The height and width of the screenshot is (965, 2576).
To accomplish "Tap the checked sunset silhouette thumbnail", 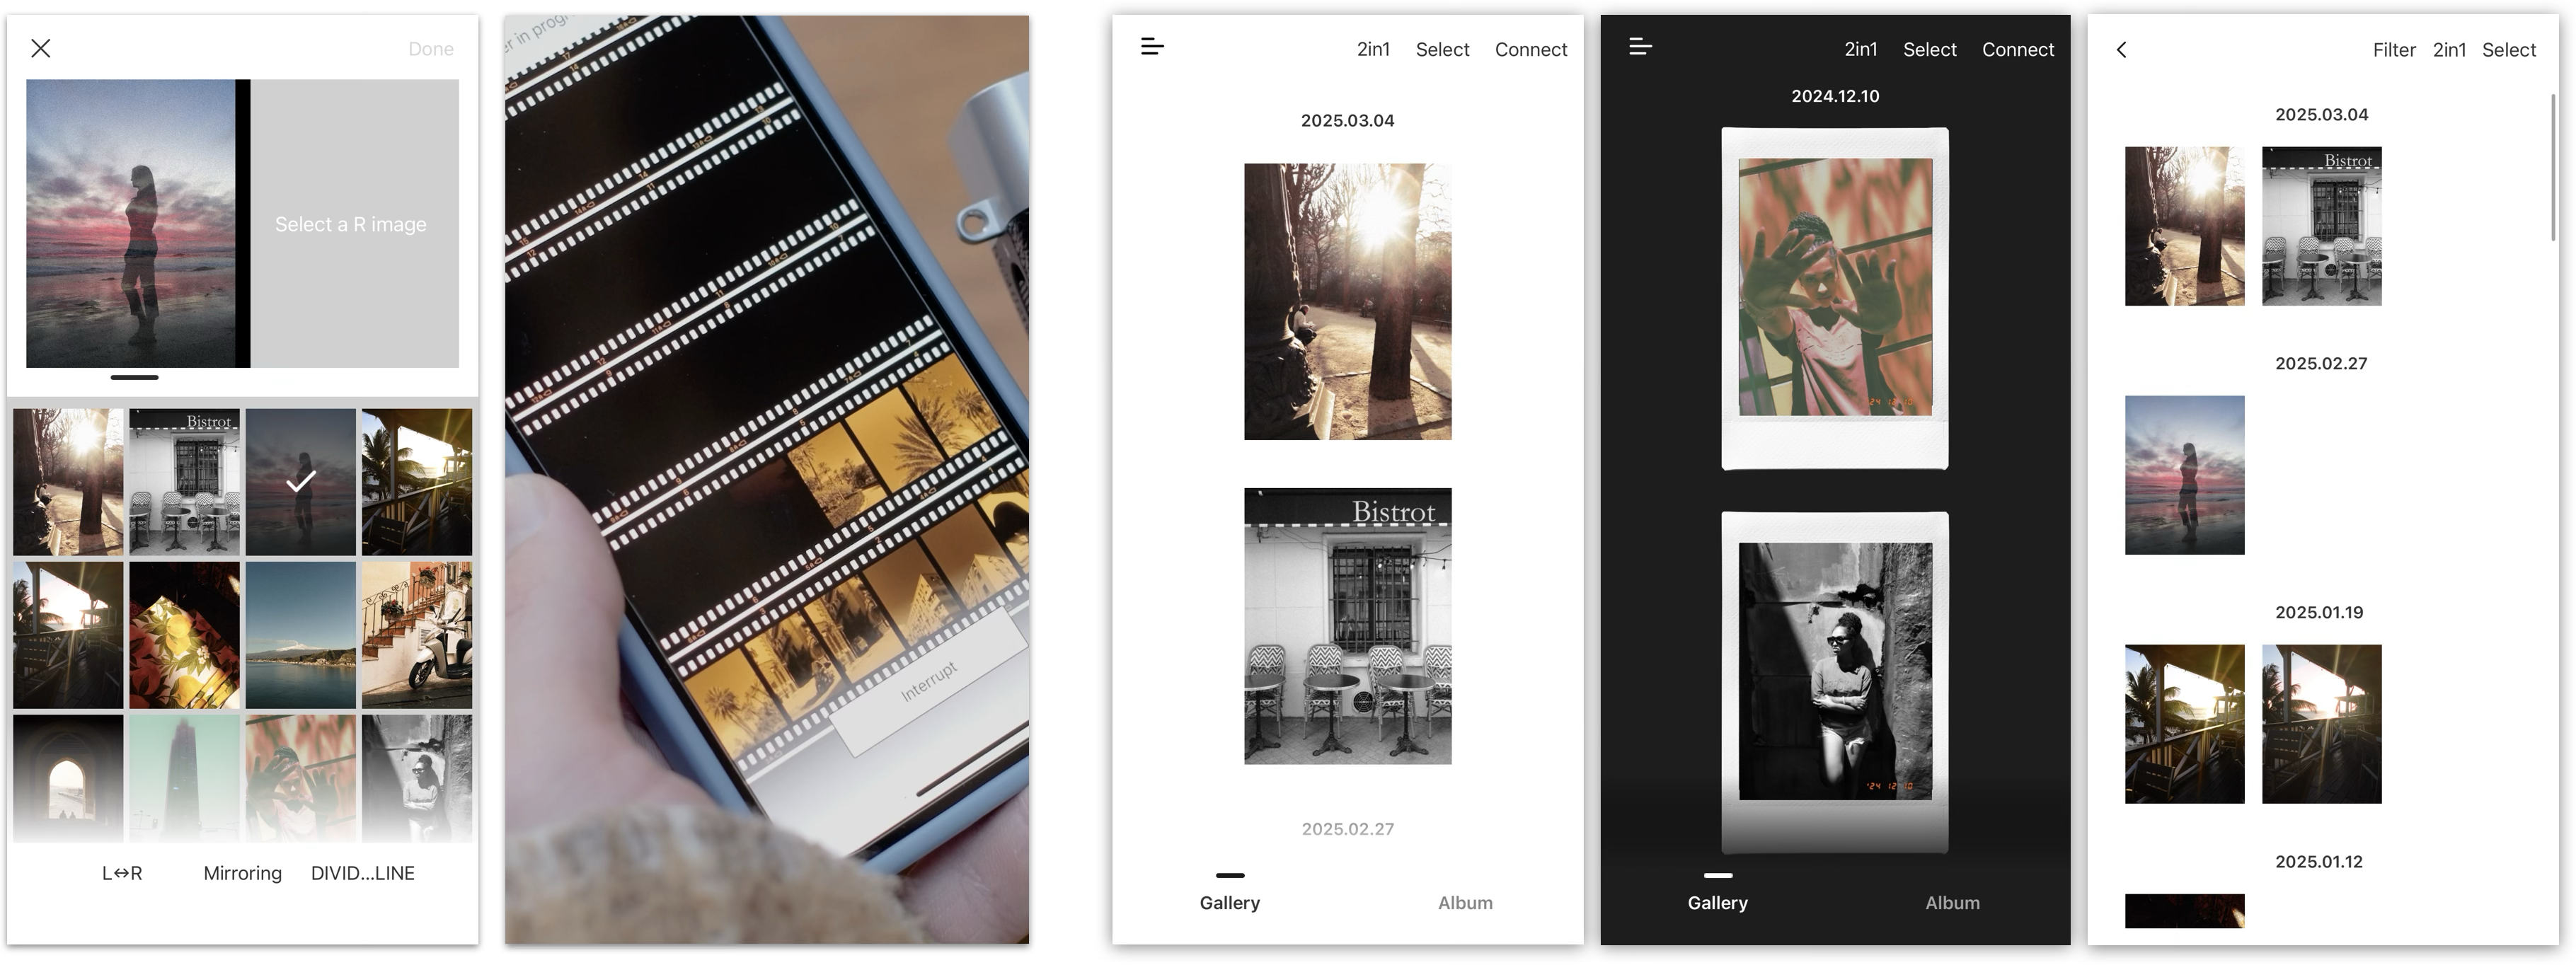I will (x=301, y=482).
